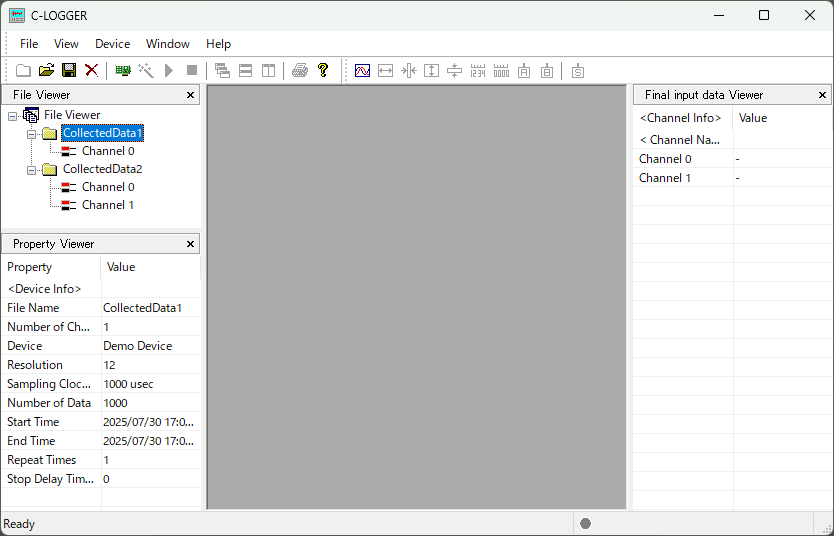Click the red X delete icon

(x=91, y=70)
